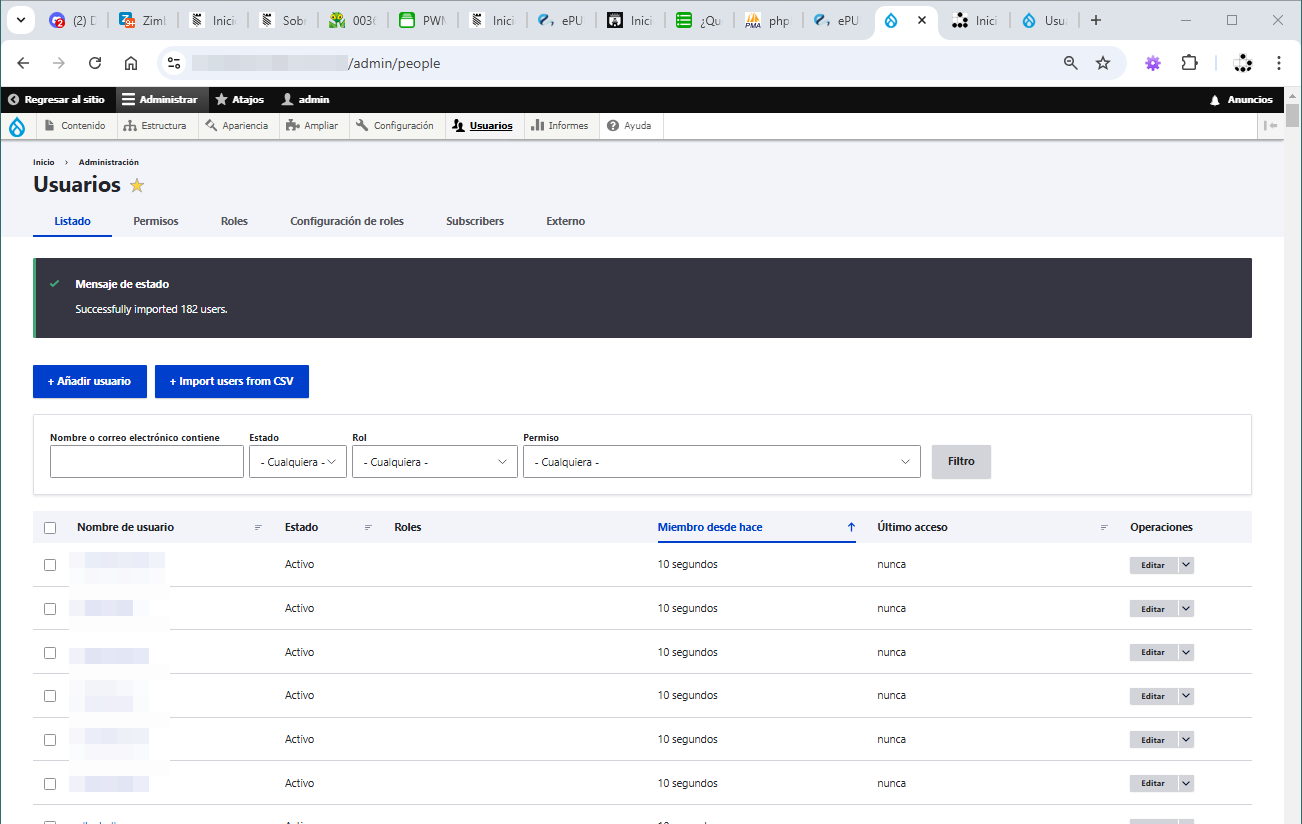Click Regresar al sitio in admin toolbar
Image resolution: width=1302 pixels, height=824 pixels.
pyautogui.click(x=56, y=99)
